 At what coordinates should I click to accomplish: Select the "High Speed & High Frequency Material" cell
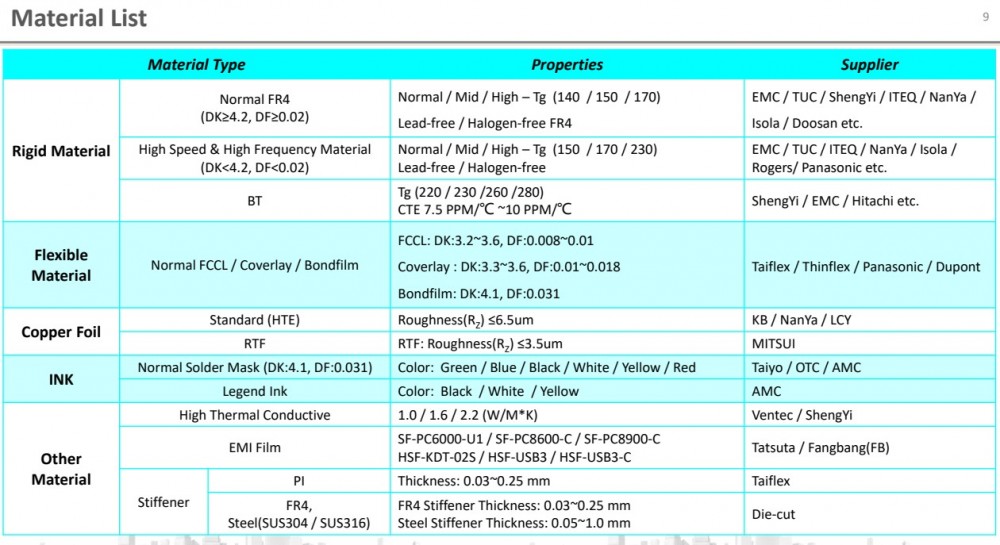click(254, 158)
